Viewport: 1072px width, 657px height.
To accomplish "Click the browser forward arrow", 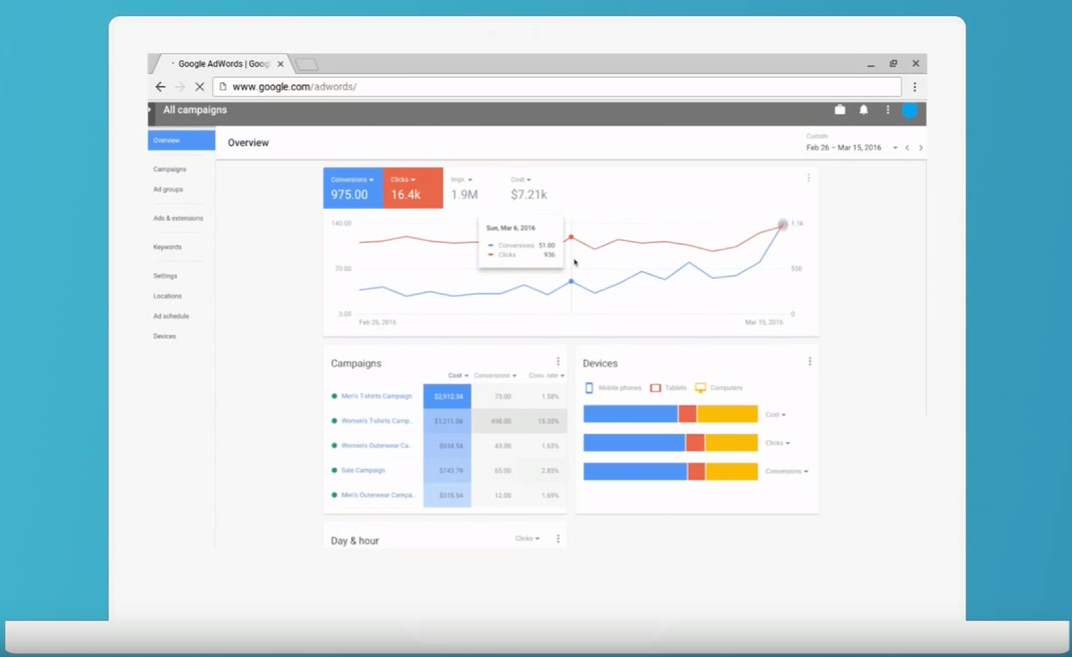I will point(180,87).
